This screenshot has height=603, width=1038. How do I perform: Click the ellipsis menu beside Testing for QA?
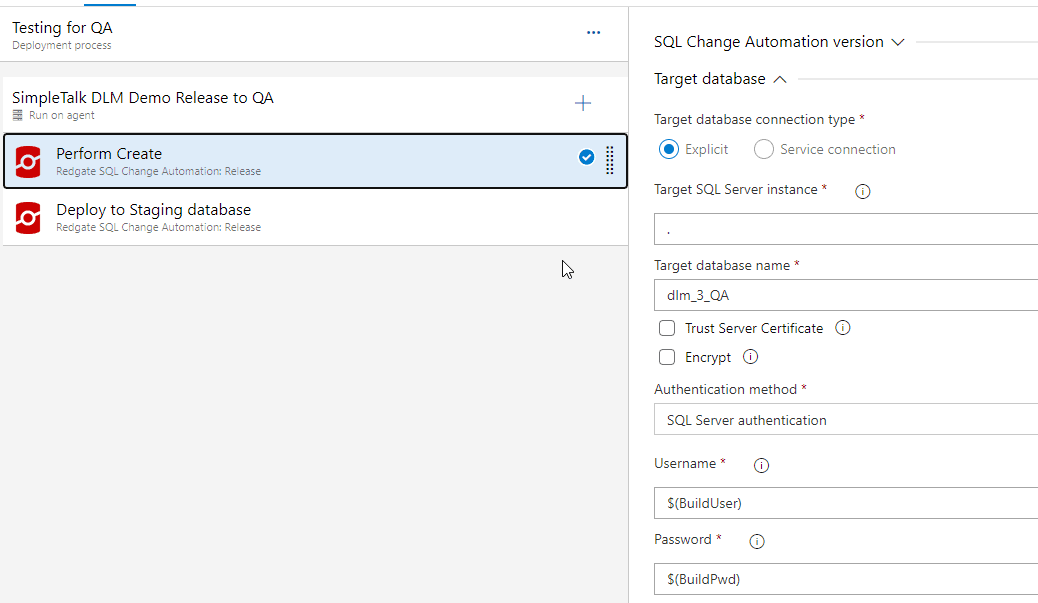(x=594, y=32)
